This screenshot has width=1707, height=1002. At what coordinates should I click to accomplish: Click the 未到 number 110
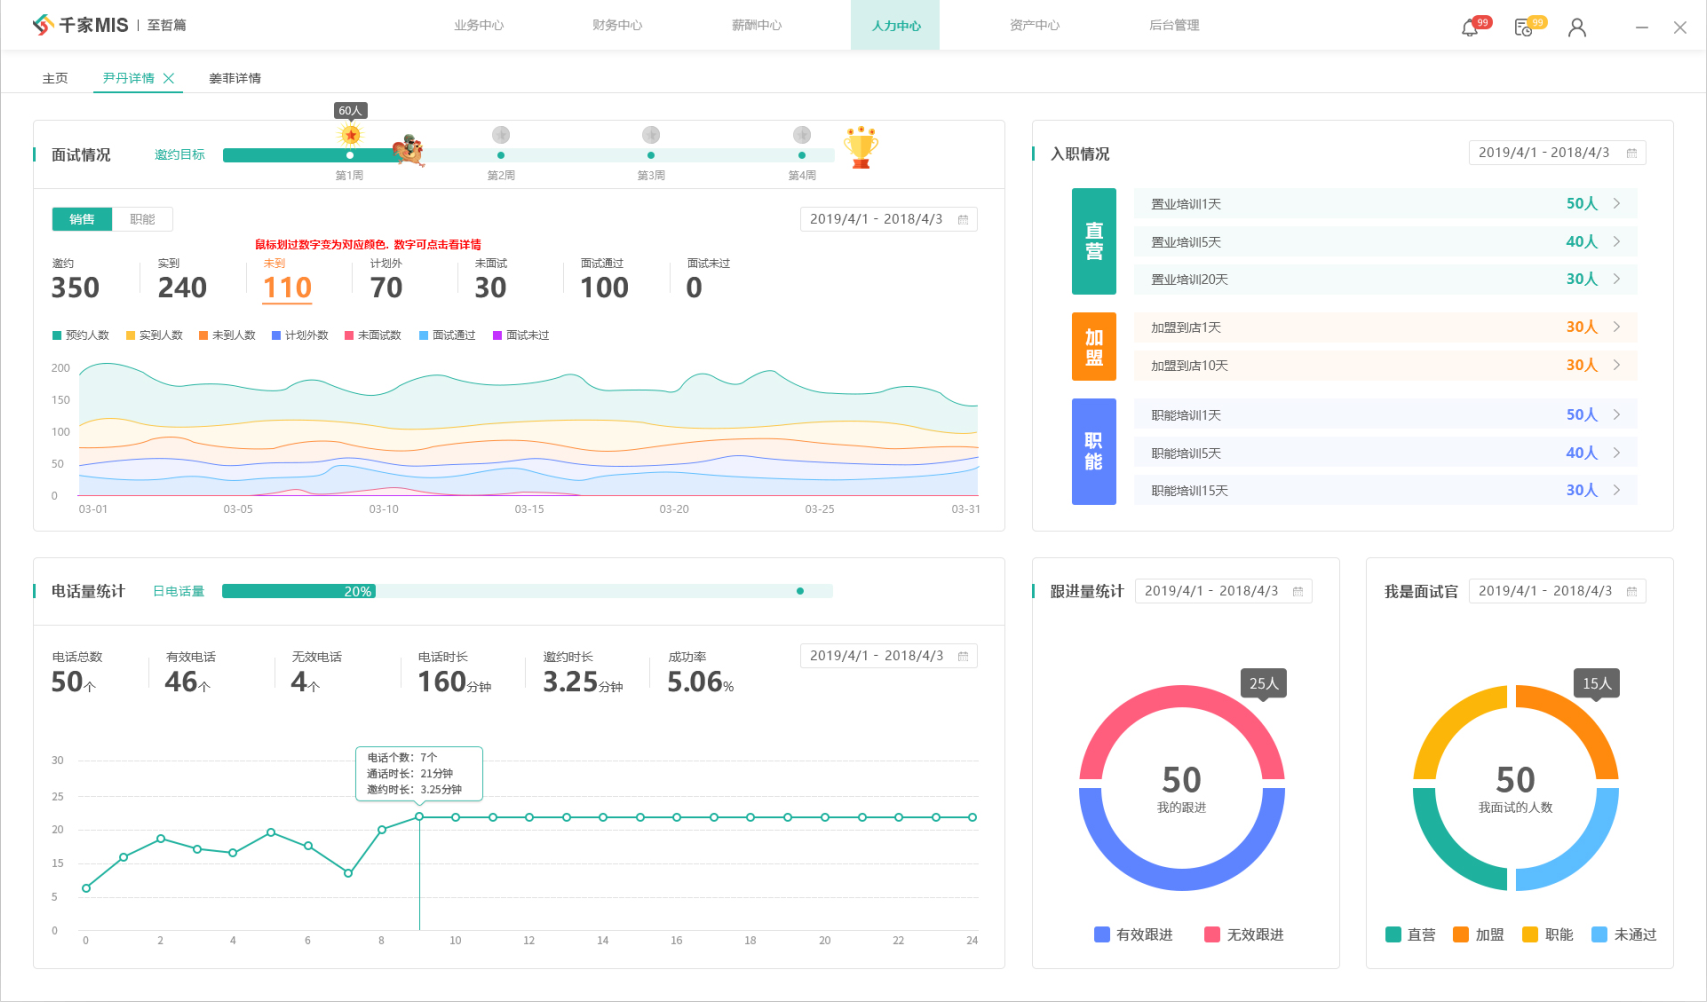(288, 288)
